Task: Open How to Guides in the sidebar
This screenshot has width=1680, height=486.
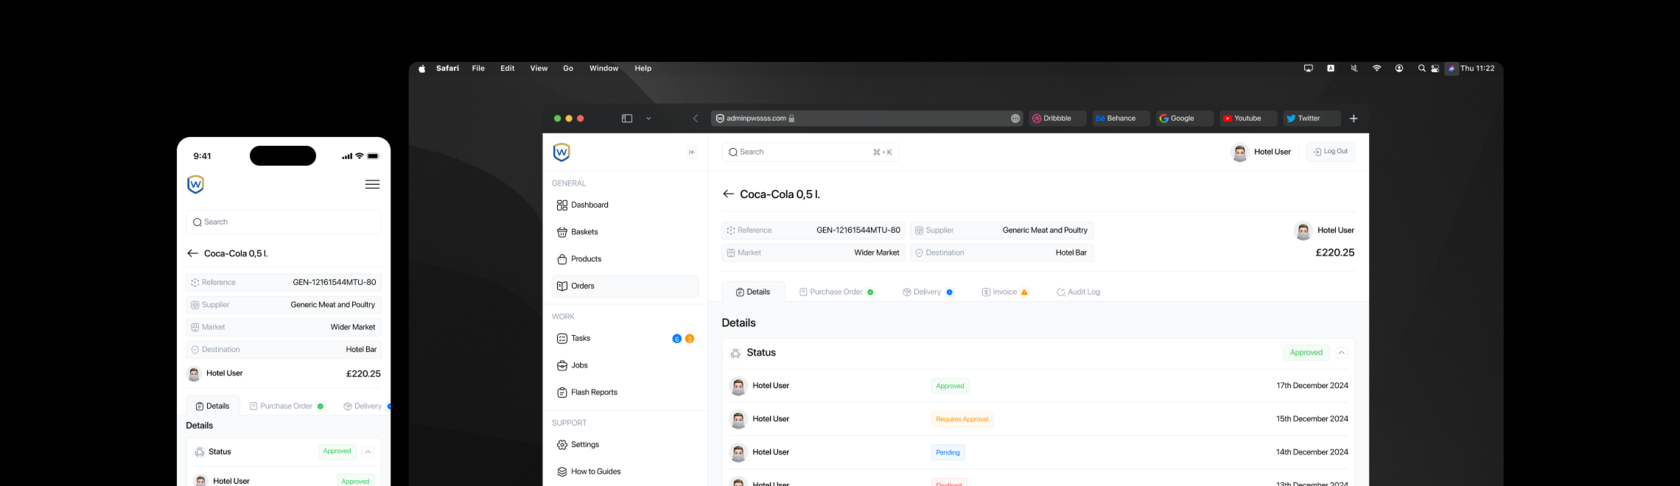Action: tap(625, 471)
